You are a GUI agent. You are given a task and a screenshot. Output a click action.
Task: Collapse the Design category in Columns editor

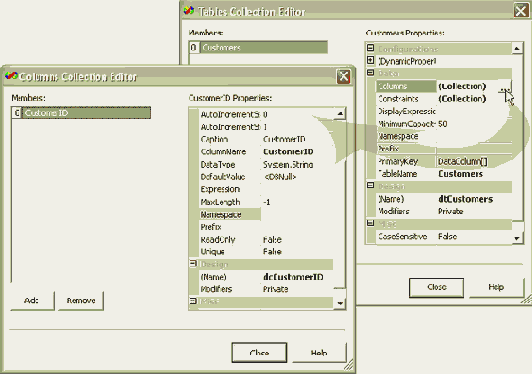coord(193,264)
